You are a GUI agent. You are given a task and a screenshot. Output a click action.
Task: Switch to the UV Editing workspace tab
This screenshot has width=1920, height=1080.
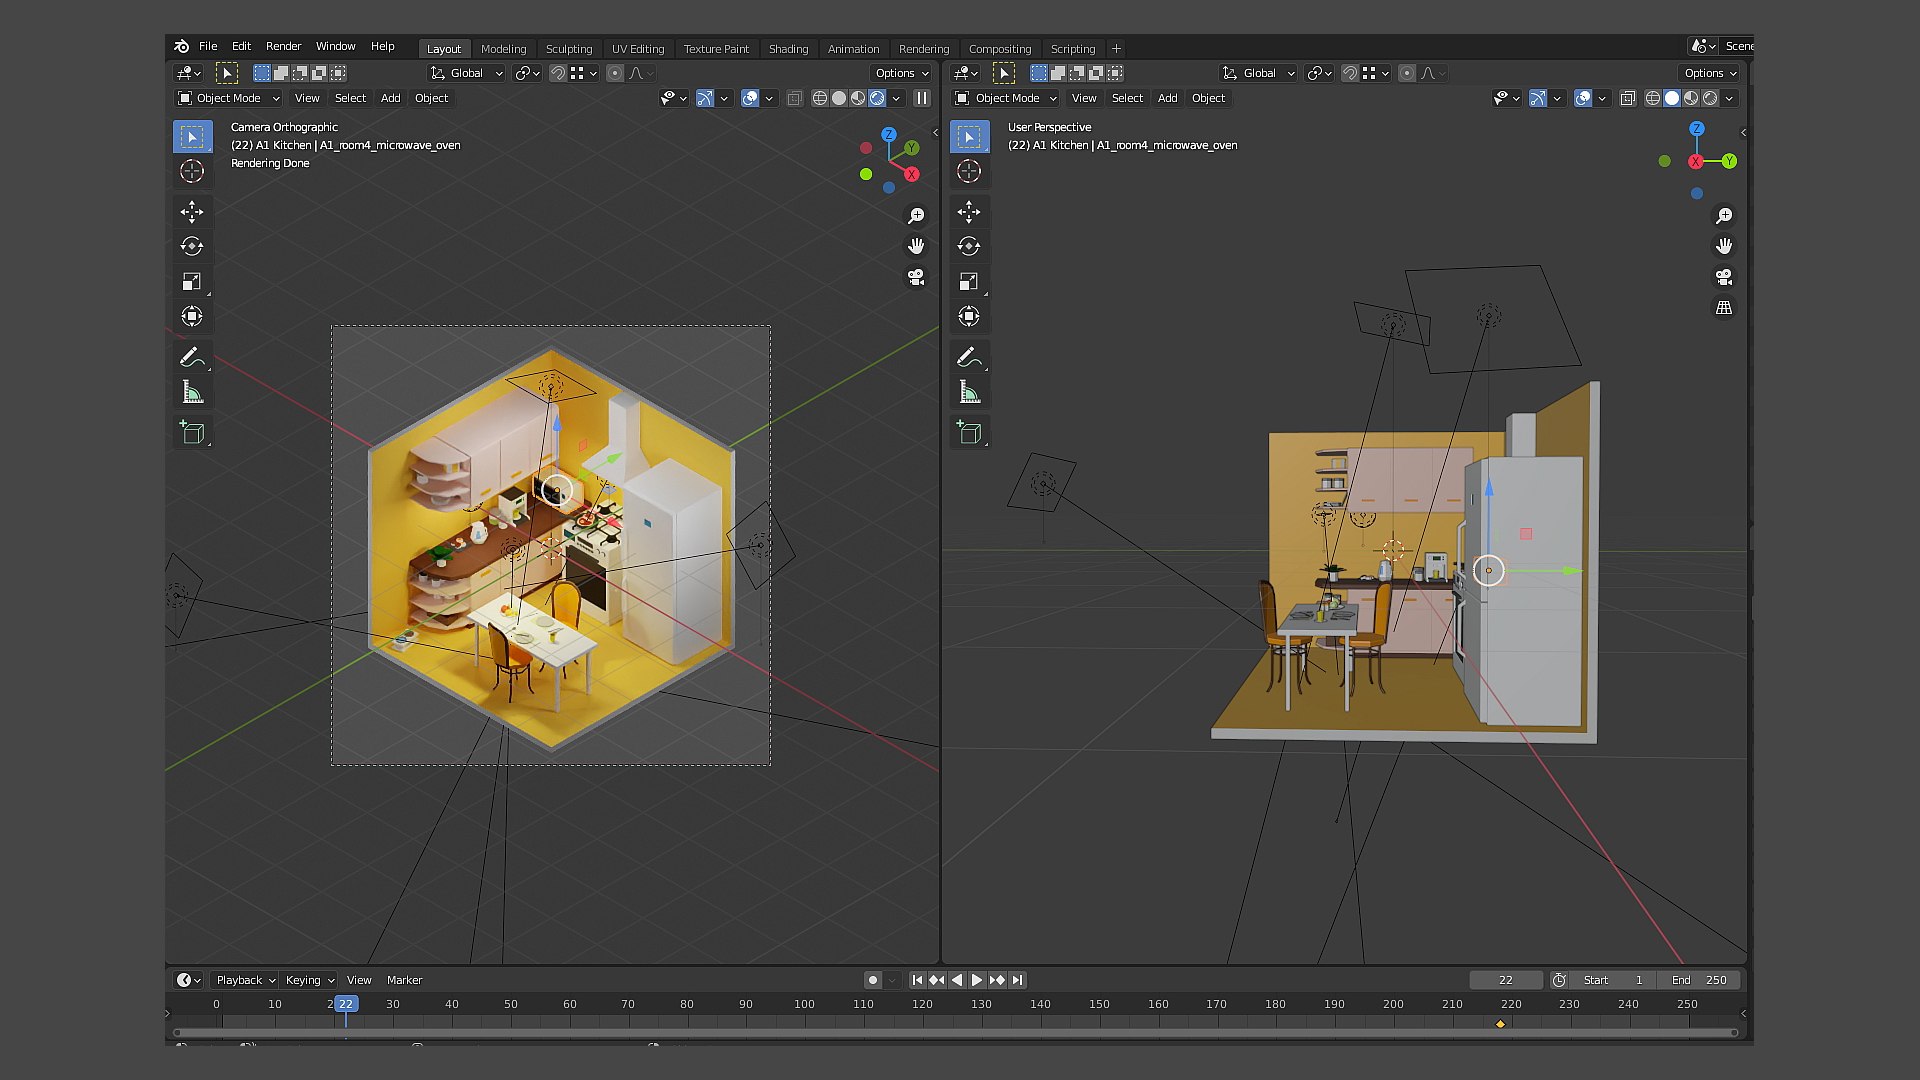638,48
